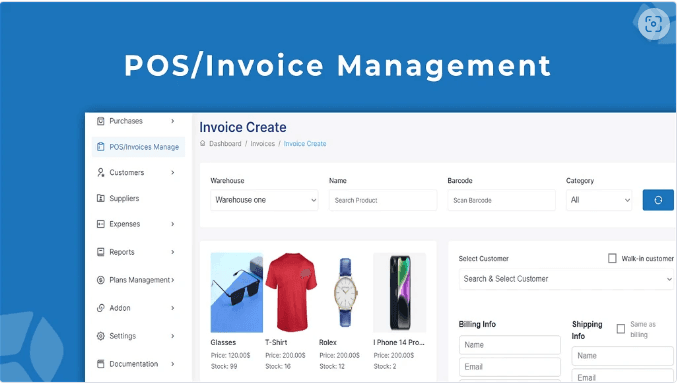This screenshot has width=693, height=390.
Task: Open Addon menu item
Action: click(x=120, y=308)
